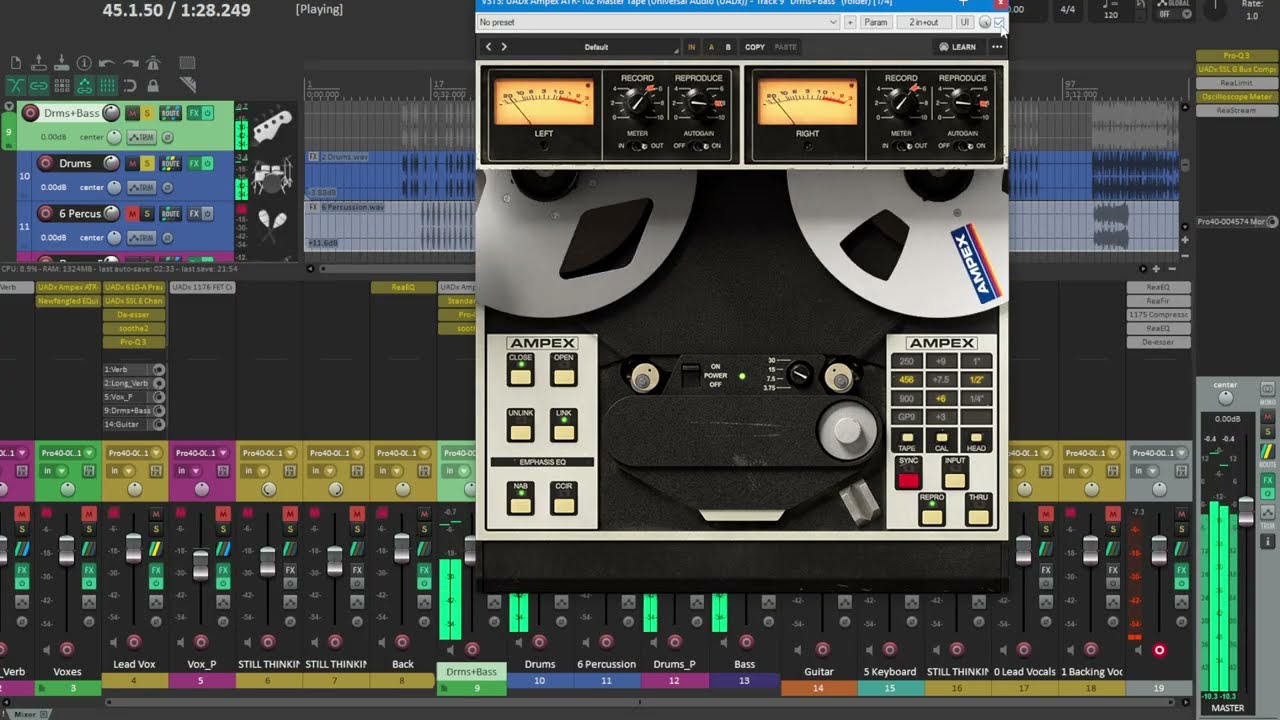The height and width of the screenshot is (720, 1280).
Task: Open input dropdown on Voxes mixer strip
Action: [x=54, y=471]
